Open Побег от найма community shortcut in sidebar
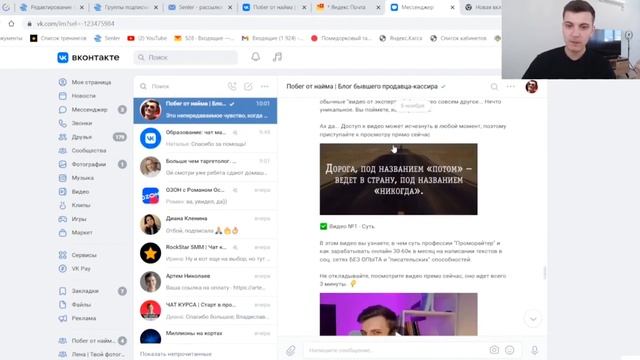The width and height of the screenshot is (640, 360). pyautogui.click(x=93, y=340)
